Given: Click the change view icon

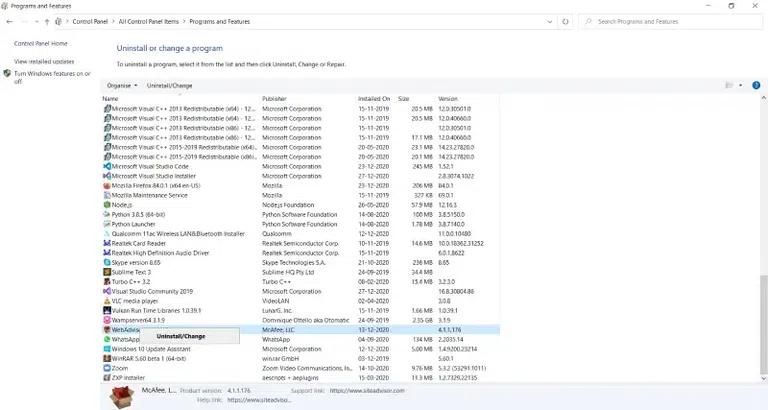Looking at the screenshot, I should point(729,85).
